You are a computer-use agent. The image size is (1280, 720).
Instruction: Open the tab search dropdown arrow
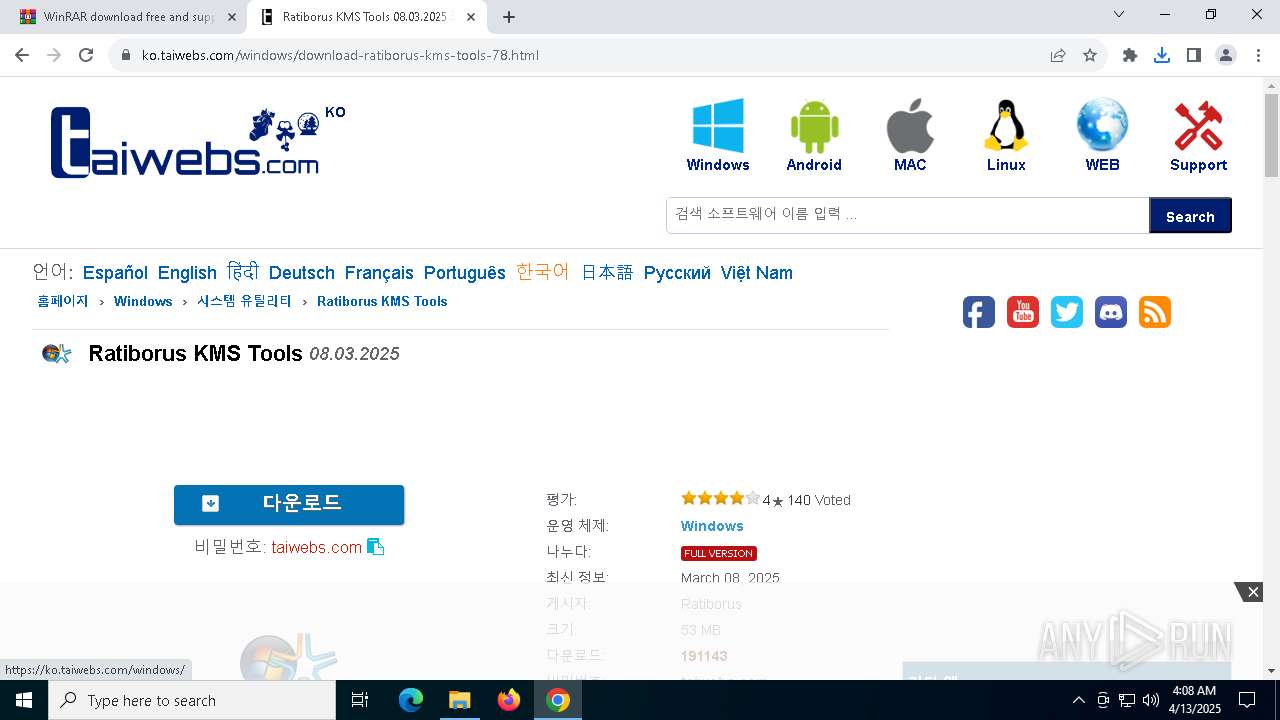point(1119,15)
